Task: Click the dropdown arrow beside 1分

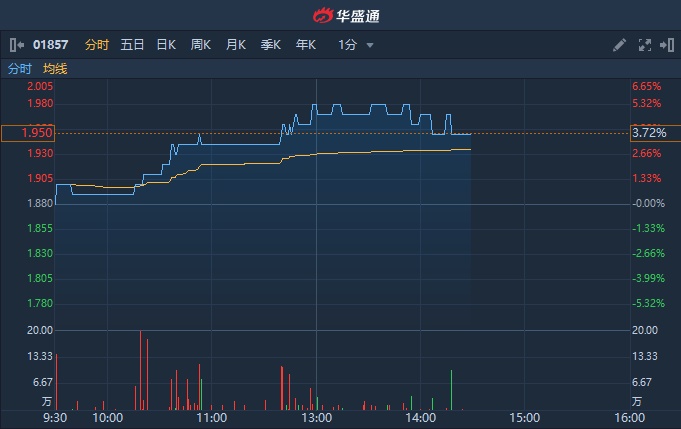Action: 370,45
